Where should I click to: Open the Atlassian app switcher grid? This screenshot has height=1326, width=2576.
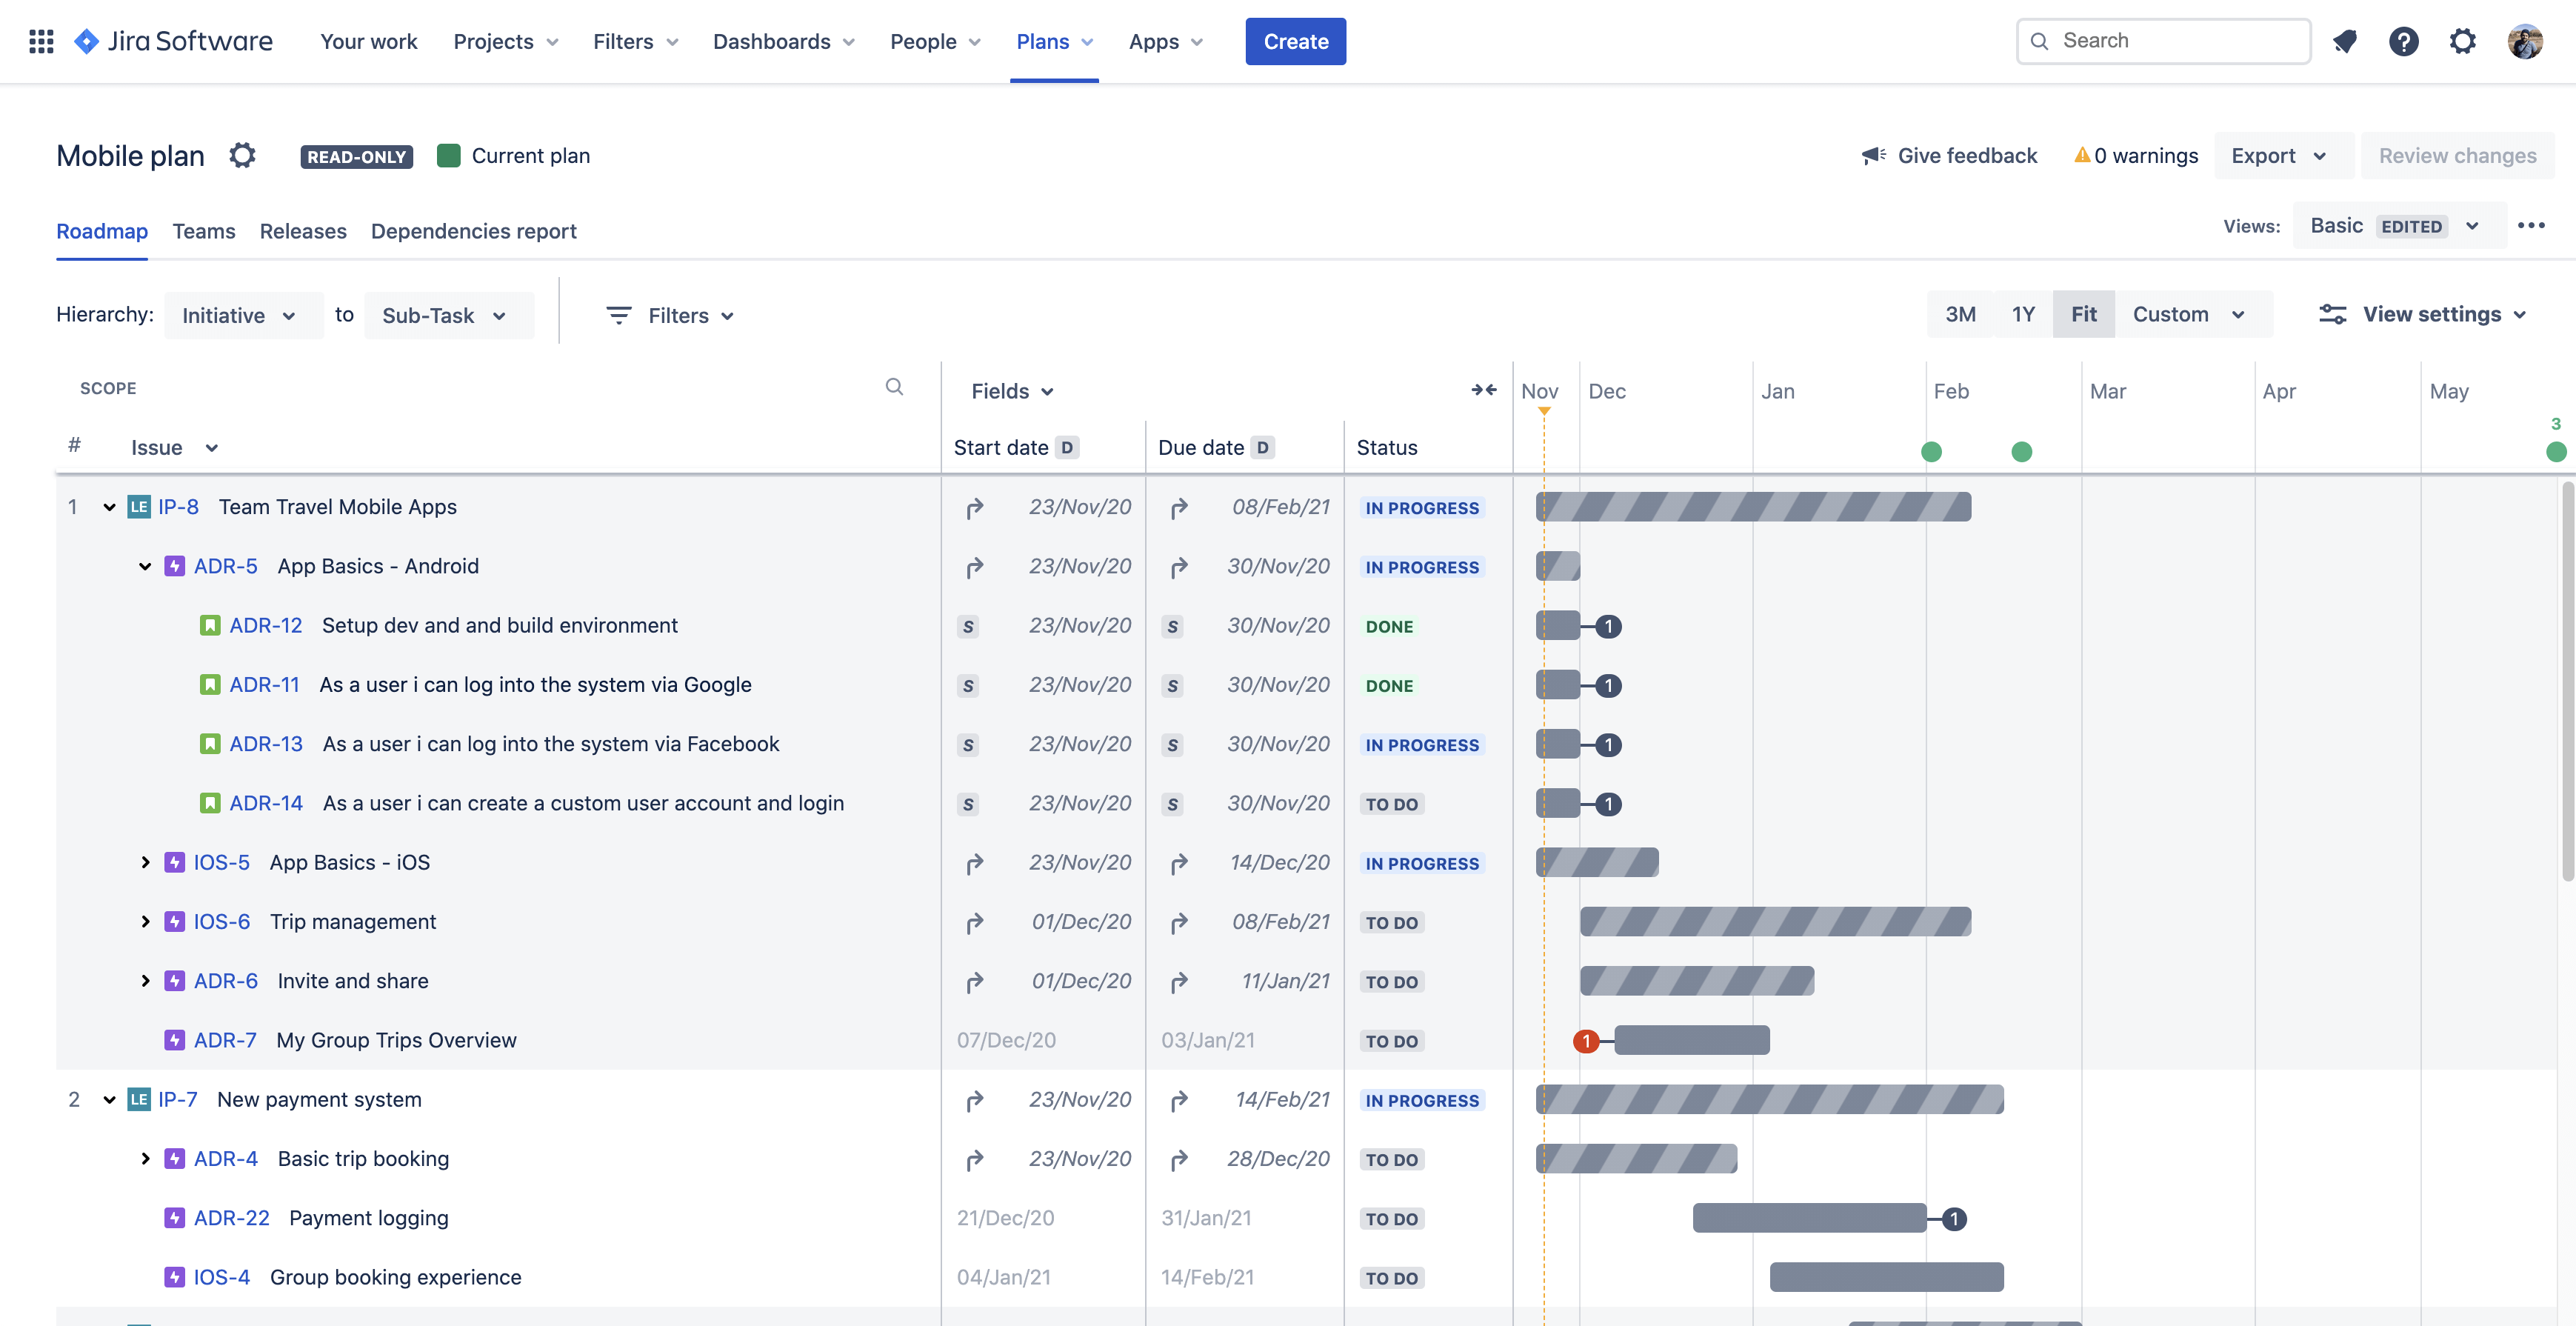click(x=41, y=41)
